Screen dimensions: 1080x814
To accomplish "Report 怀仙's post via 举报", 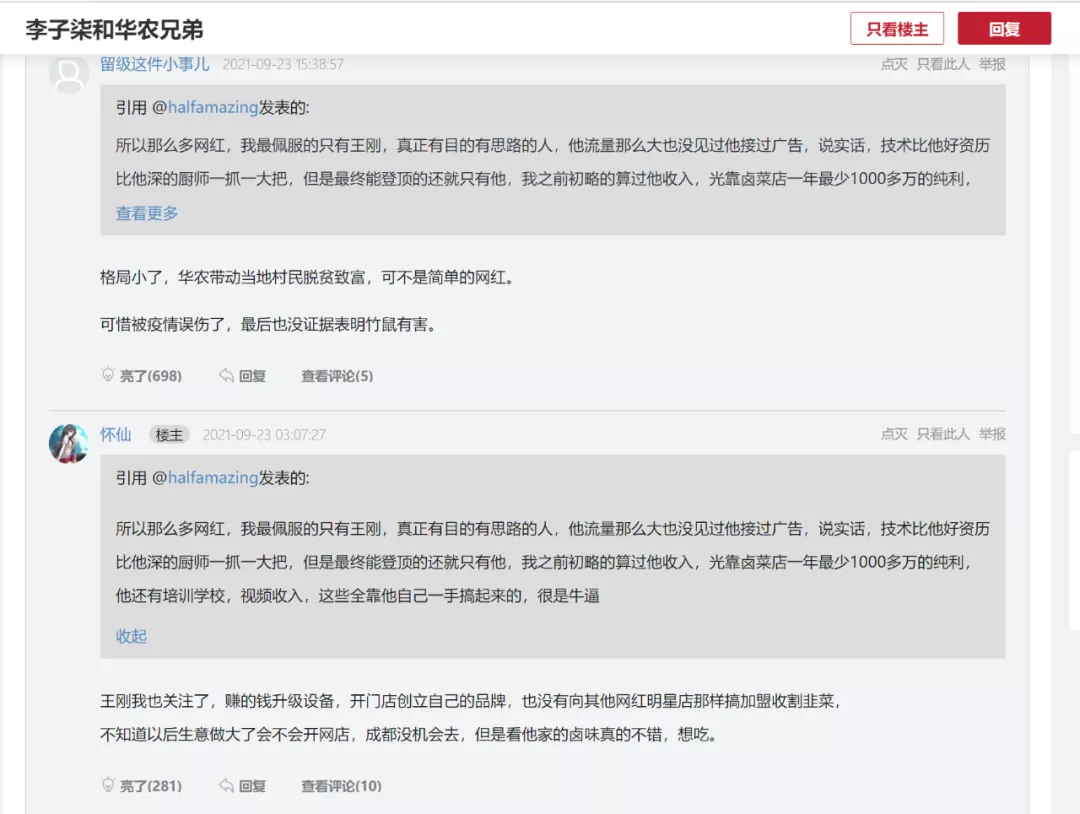I will point(992,434).
